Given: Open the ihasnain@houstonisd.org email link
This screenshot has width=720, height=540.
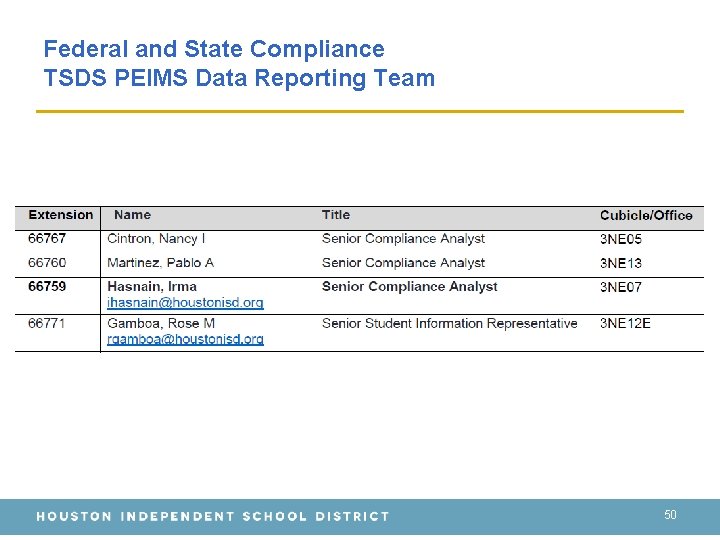Looking at the screenshot, I should pos(185,302).
